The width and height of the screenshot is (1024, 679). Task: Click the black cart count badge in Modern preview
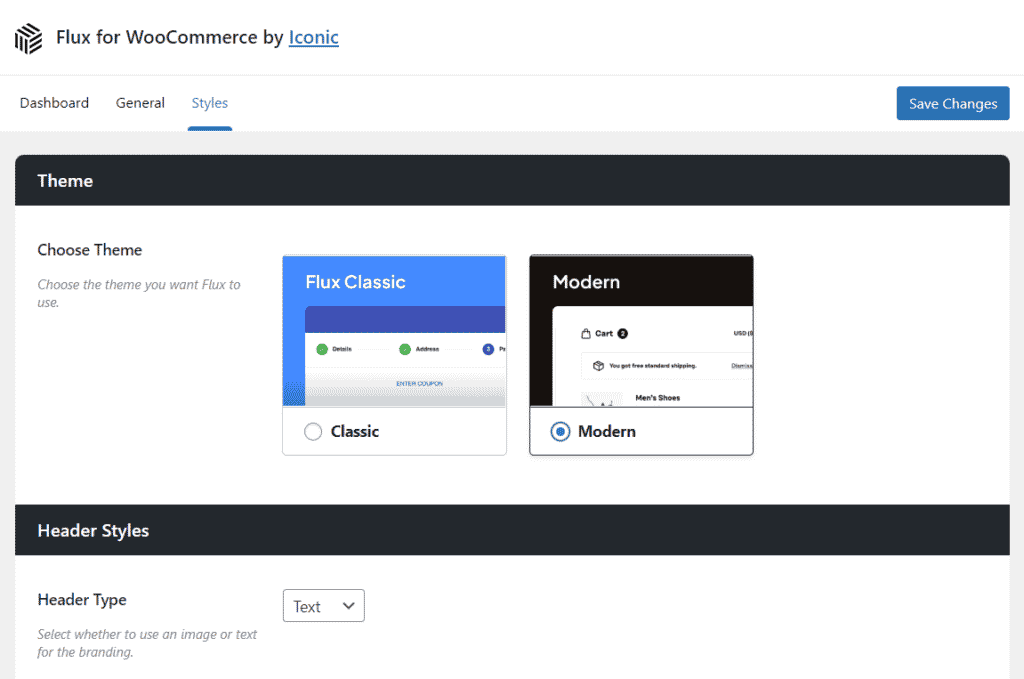pos(622,333)
